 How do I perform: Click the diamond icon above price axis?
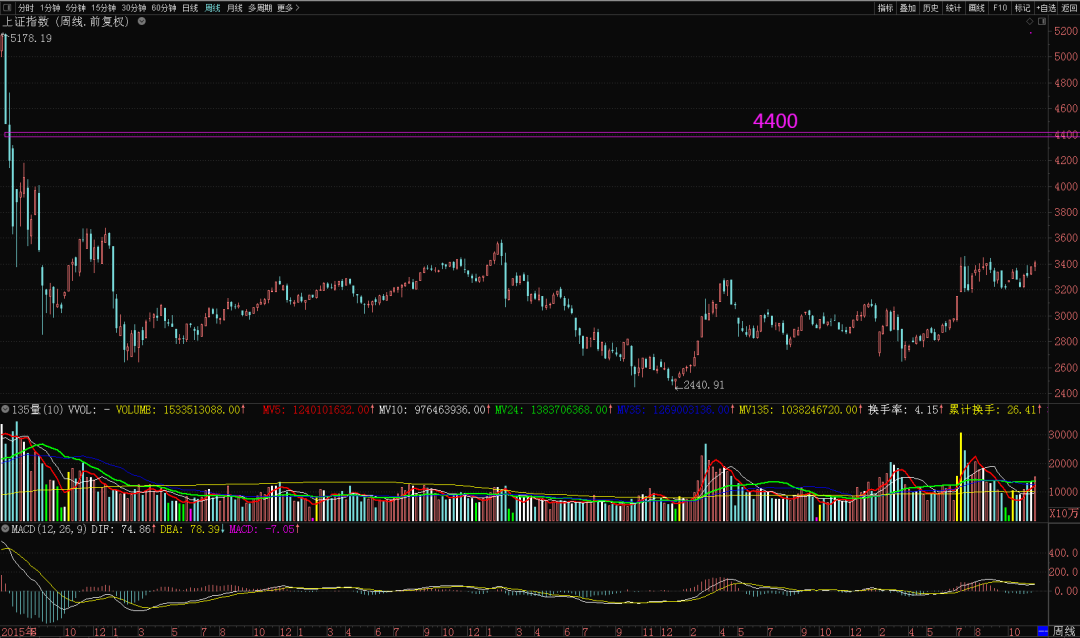[1030, 21]
